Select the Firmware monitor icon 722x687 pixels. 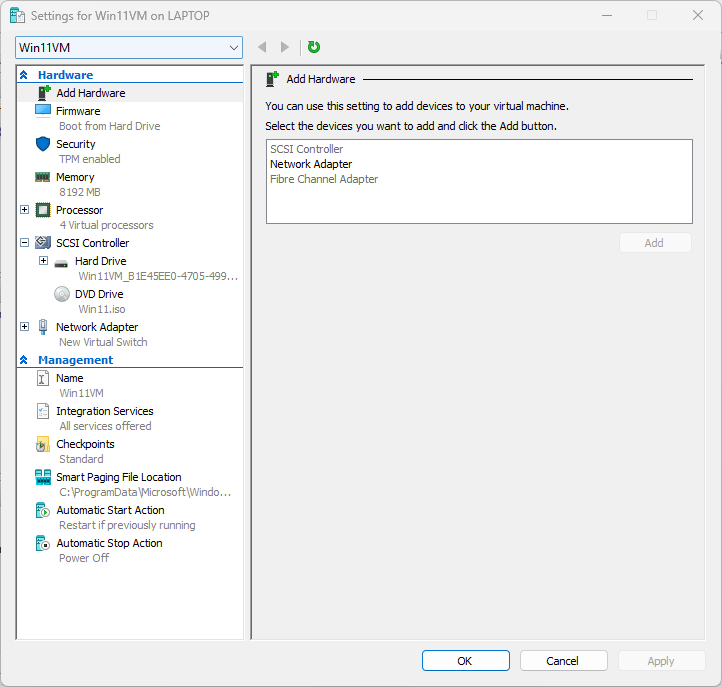point(43,111)
